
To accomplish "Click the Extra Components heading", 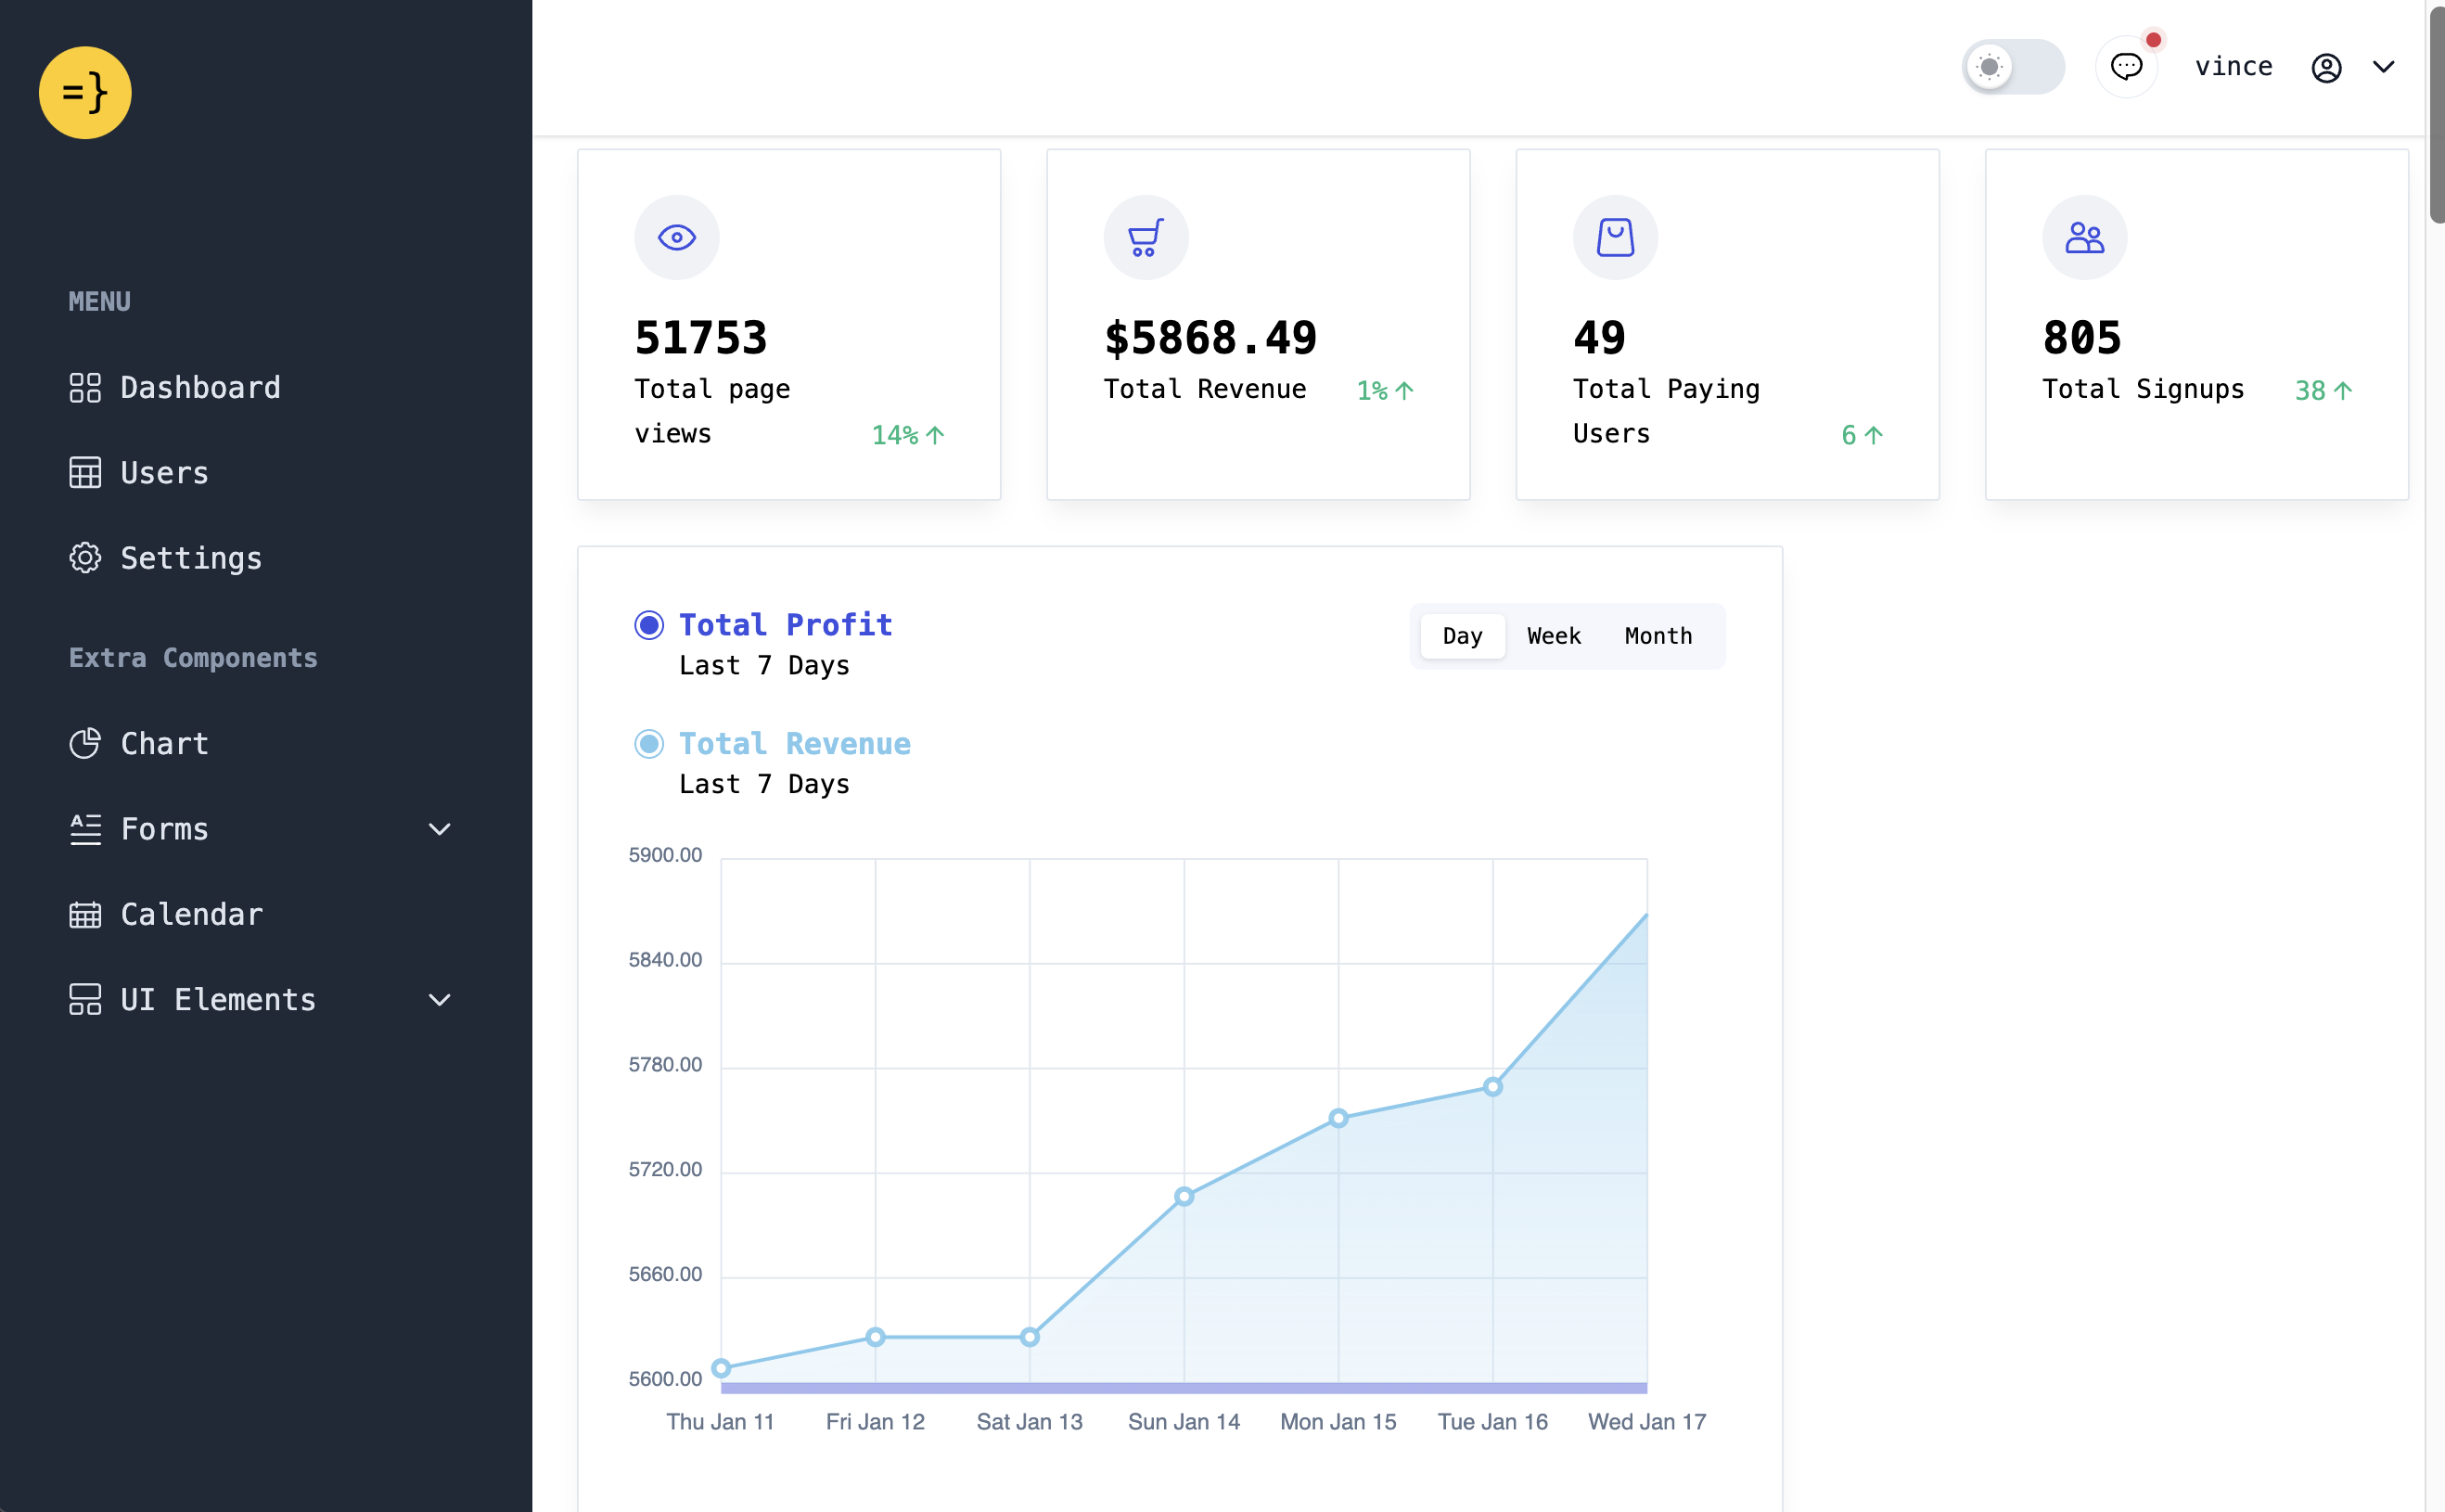I will (193, 657).
